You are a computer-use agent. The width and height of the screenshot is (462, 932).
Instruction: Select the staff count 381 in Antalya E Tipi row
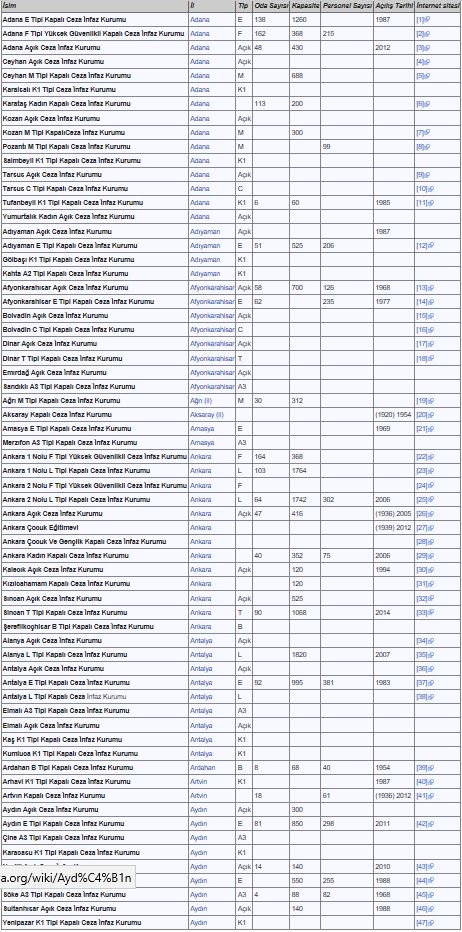click(328, 682)
